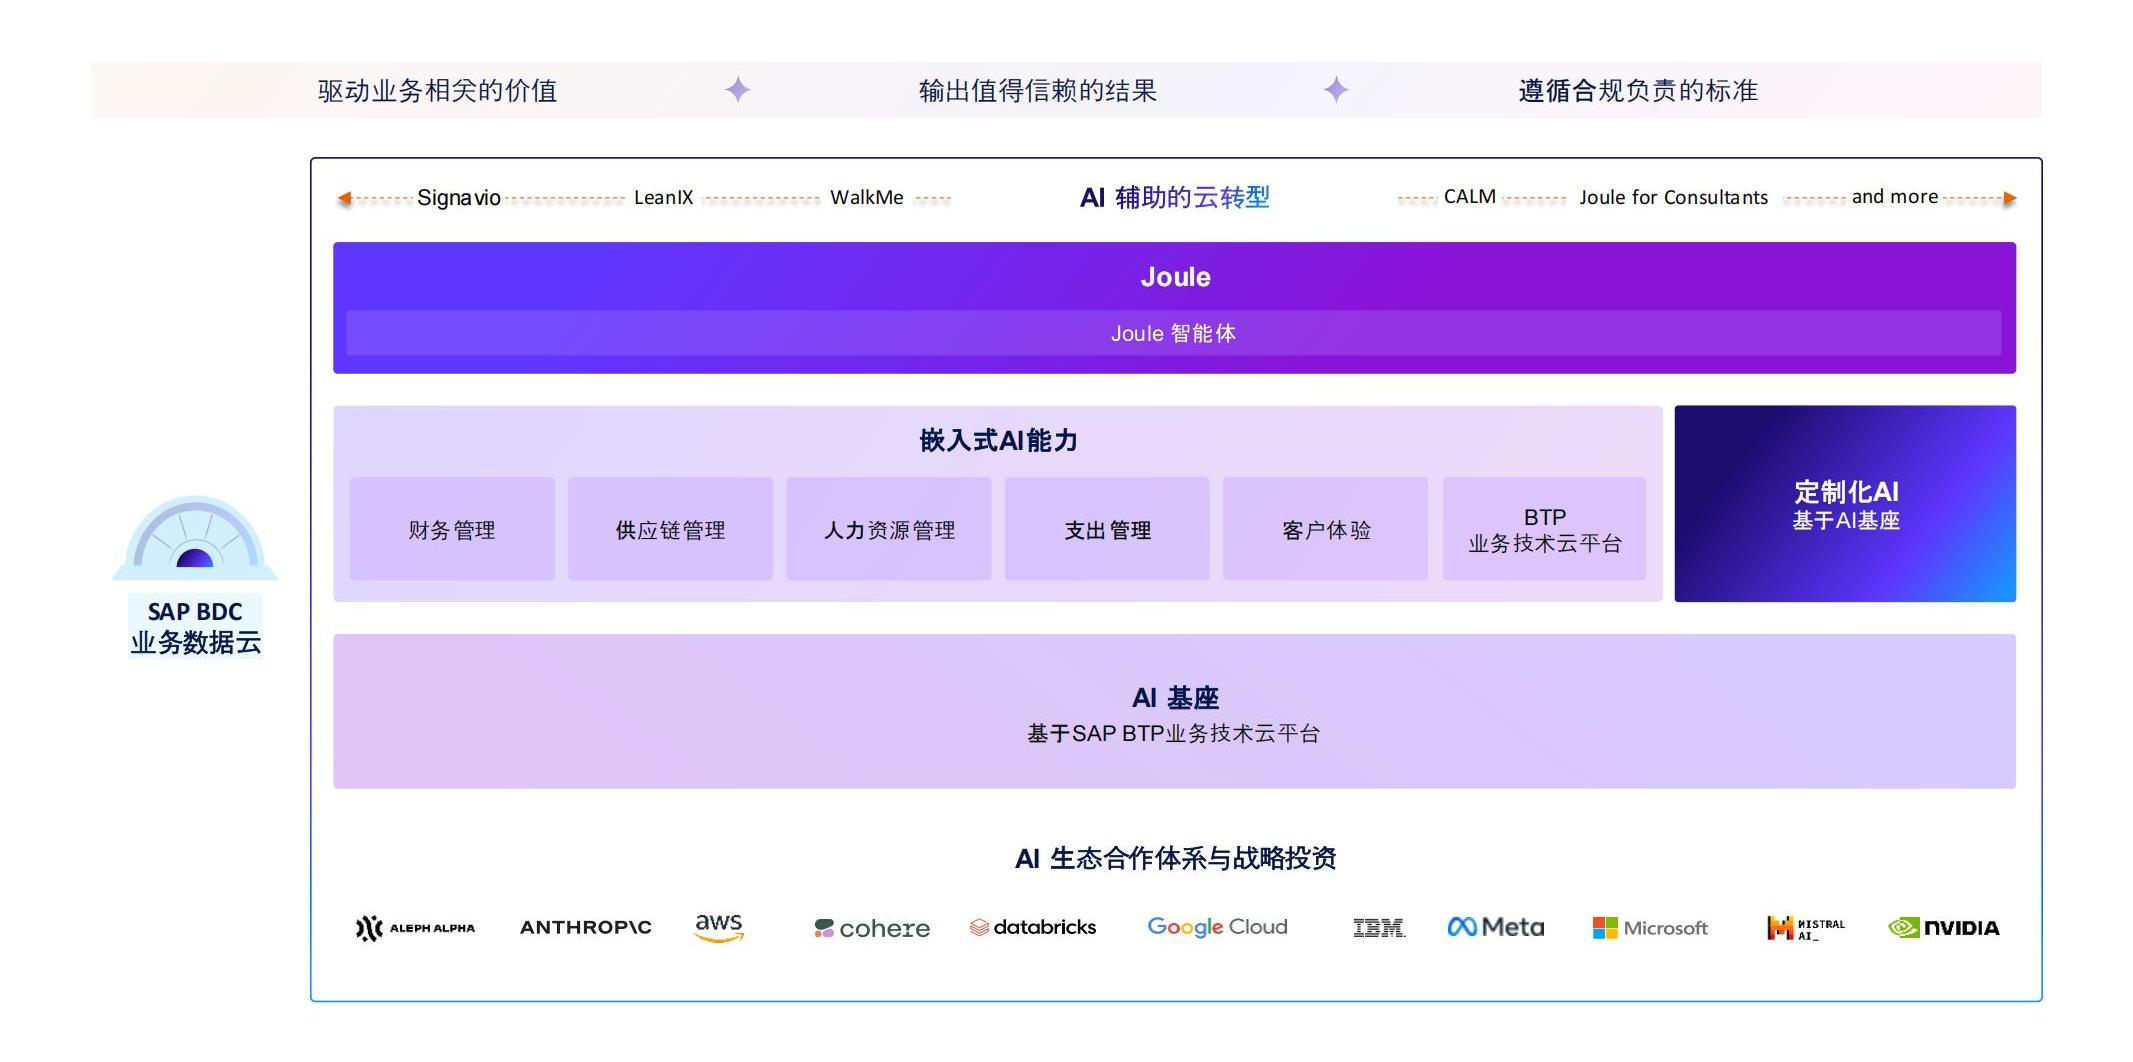Switch to the WalkMe label
This screenshot has width=2133, height=1062.
pyautogui.click(x=867, y=196)
